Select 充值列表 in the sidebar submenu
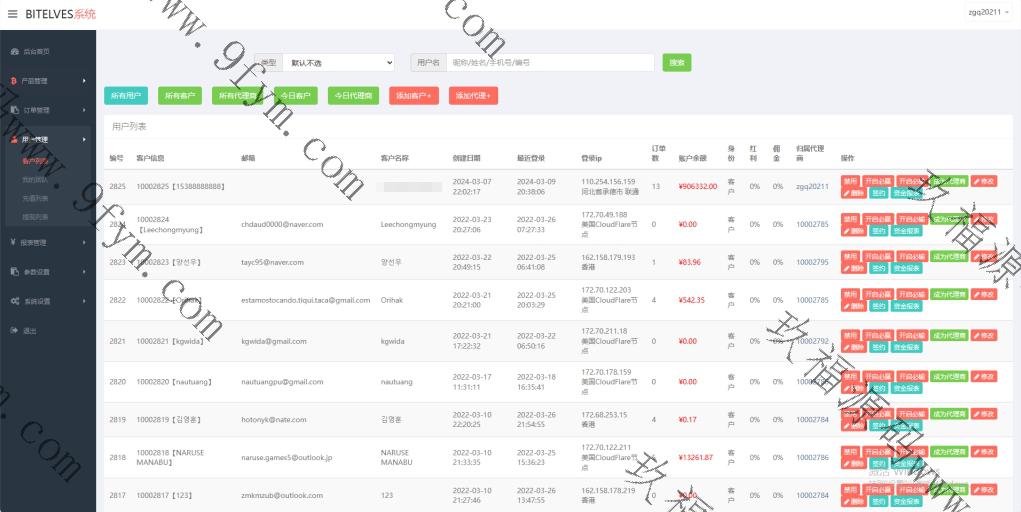Image resolution: width=1021 pixels, height=512 pixels. pos(35,198)
